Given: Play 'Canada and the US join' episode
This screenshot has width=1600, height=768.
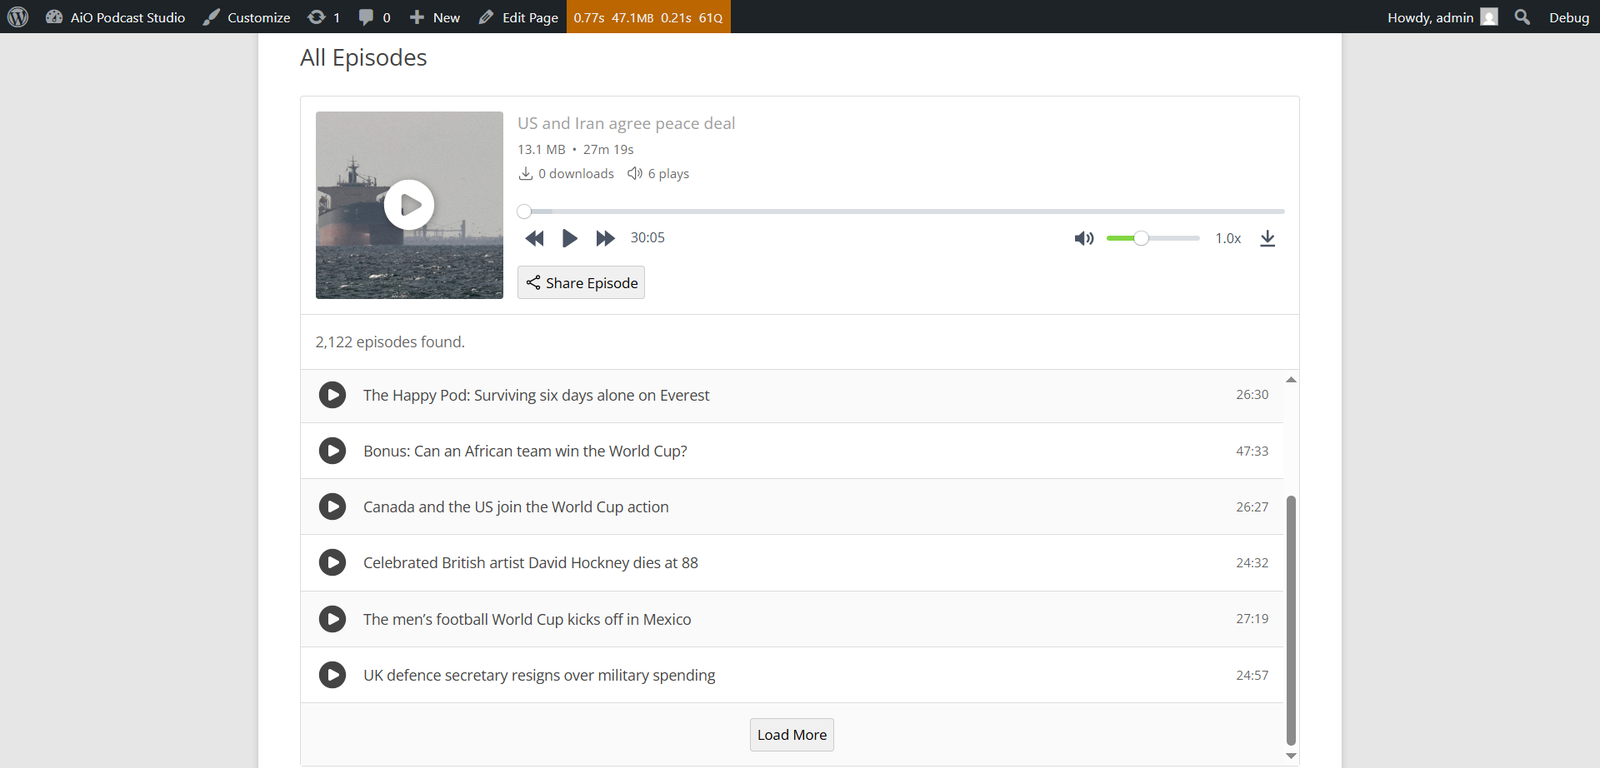Looking at the screenshot, I should coord(332,507).
